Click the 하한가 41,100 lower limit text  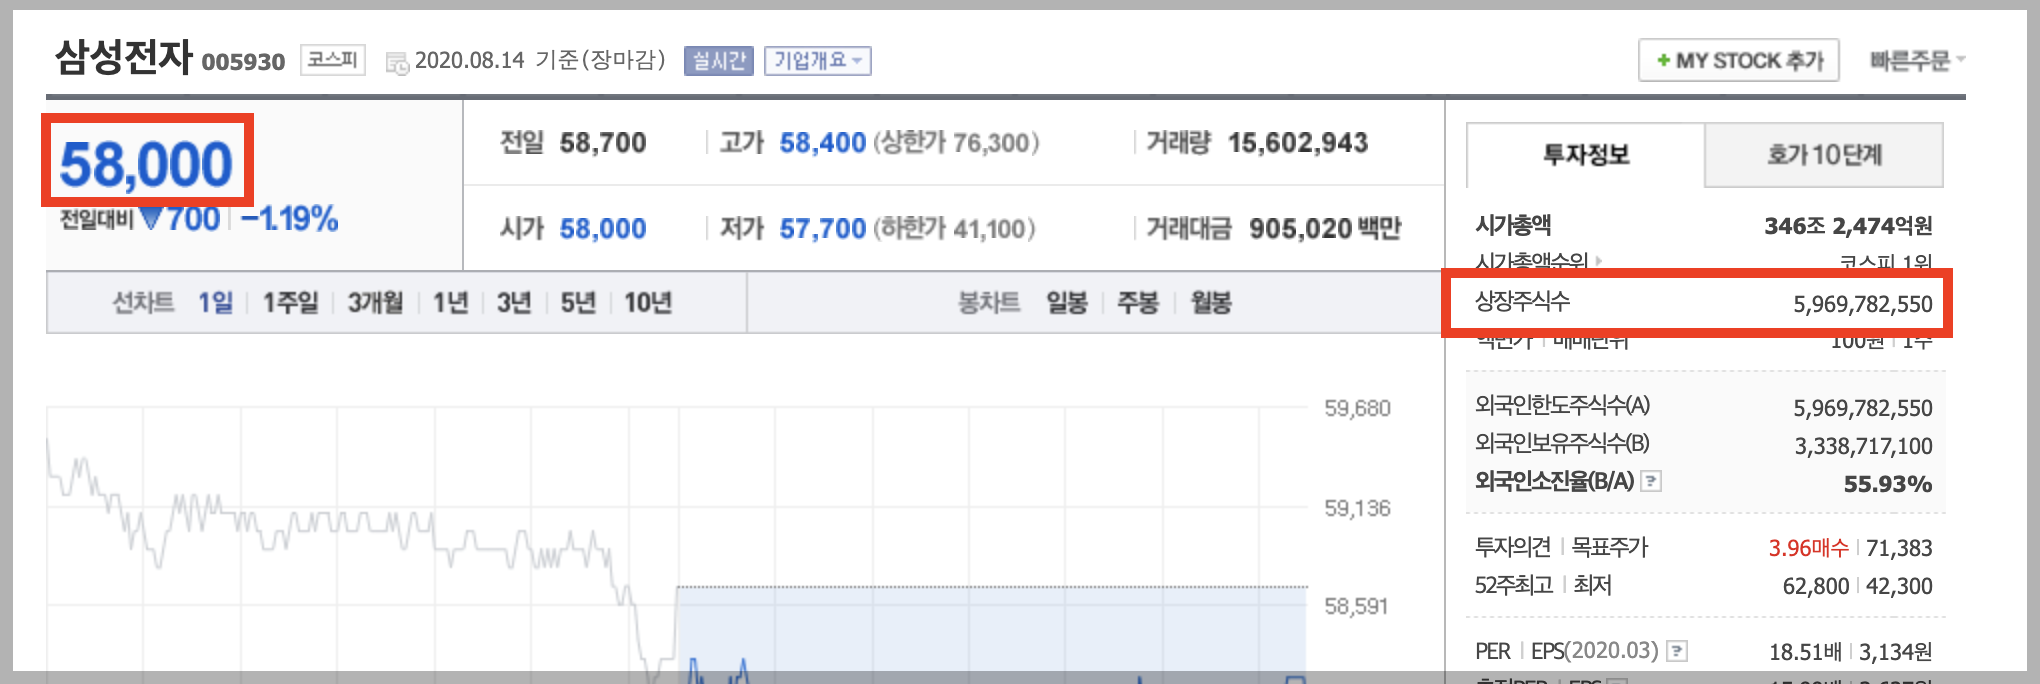[955, 229]
